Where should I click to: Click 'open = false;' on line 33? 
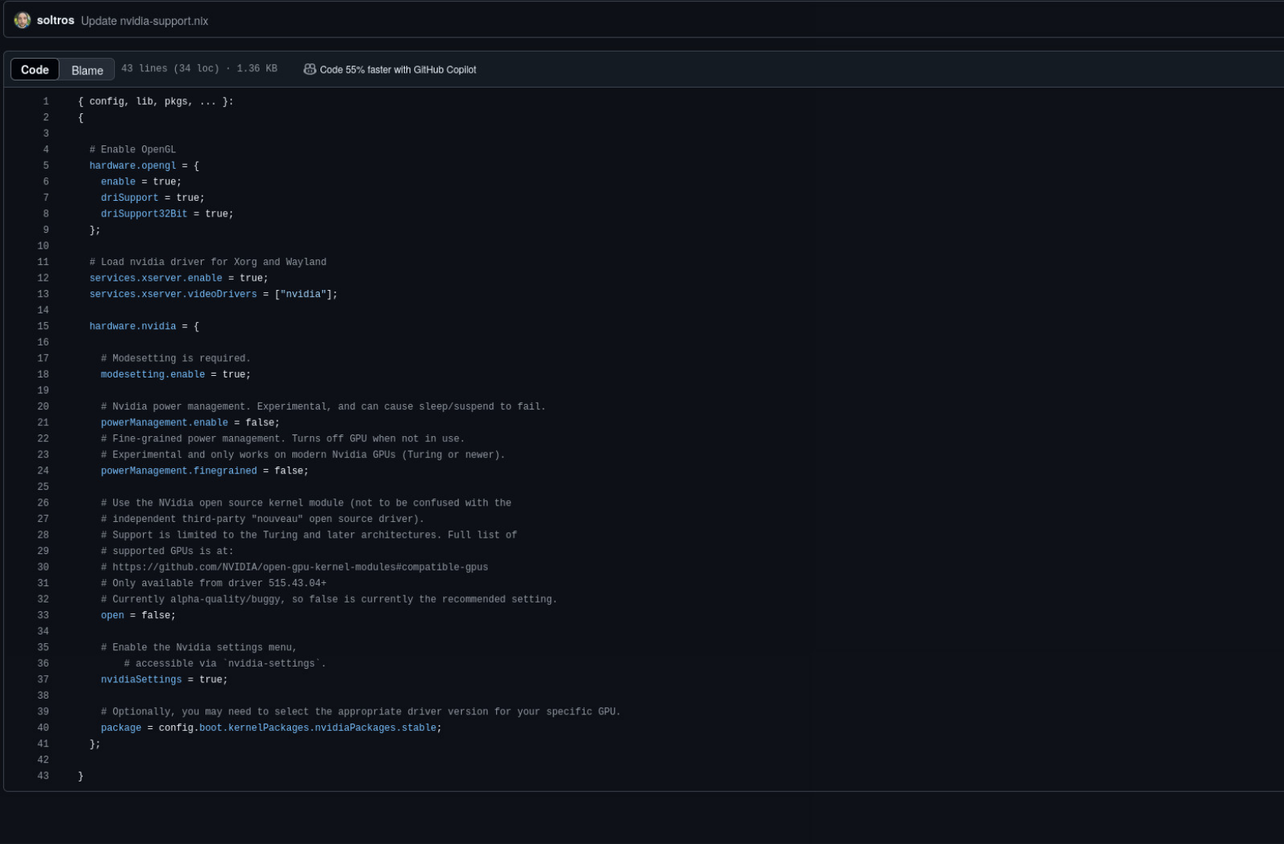coord(138,616)
